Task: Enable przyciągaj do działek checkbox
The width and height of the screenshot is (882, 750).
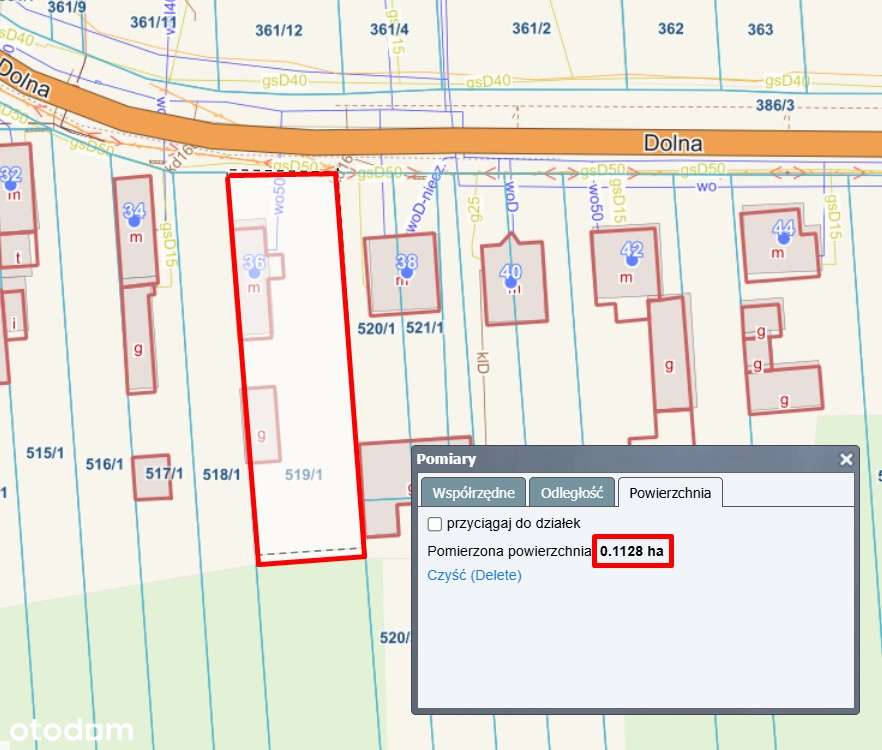Action: (x=434, y=524)
